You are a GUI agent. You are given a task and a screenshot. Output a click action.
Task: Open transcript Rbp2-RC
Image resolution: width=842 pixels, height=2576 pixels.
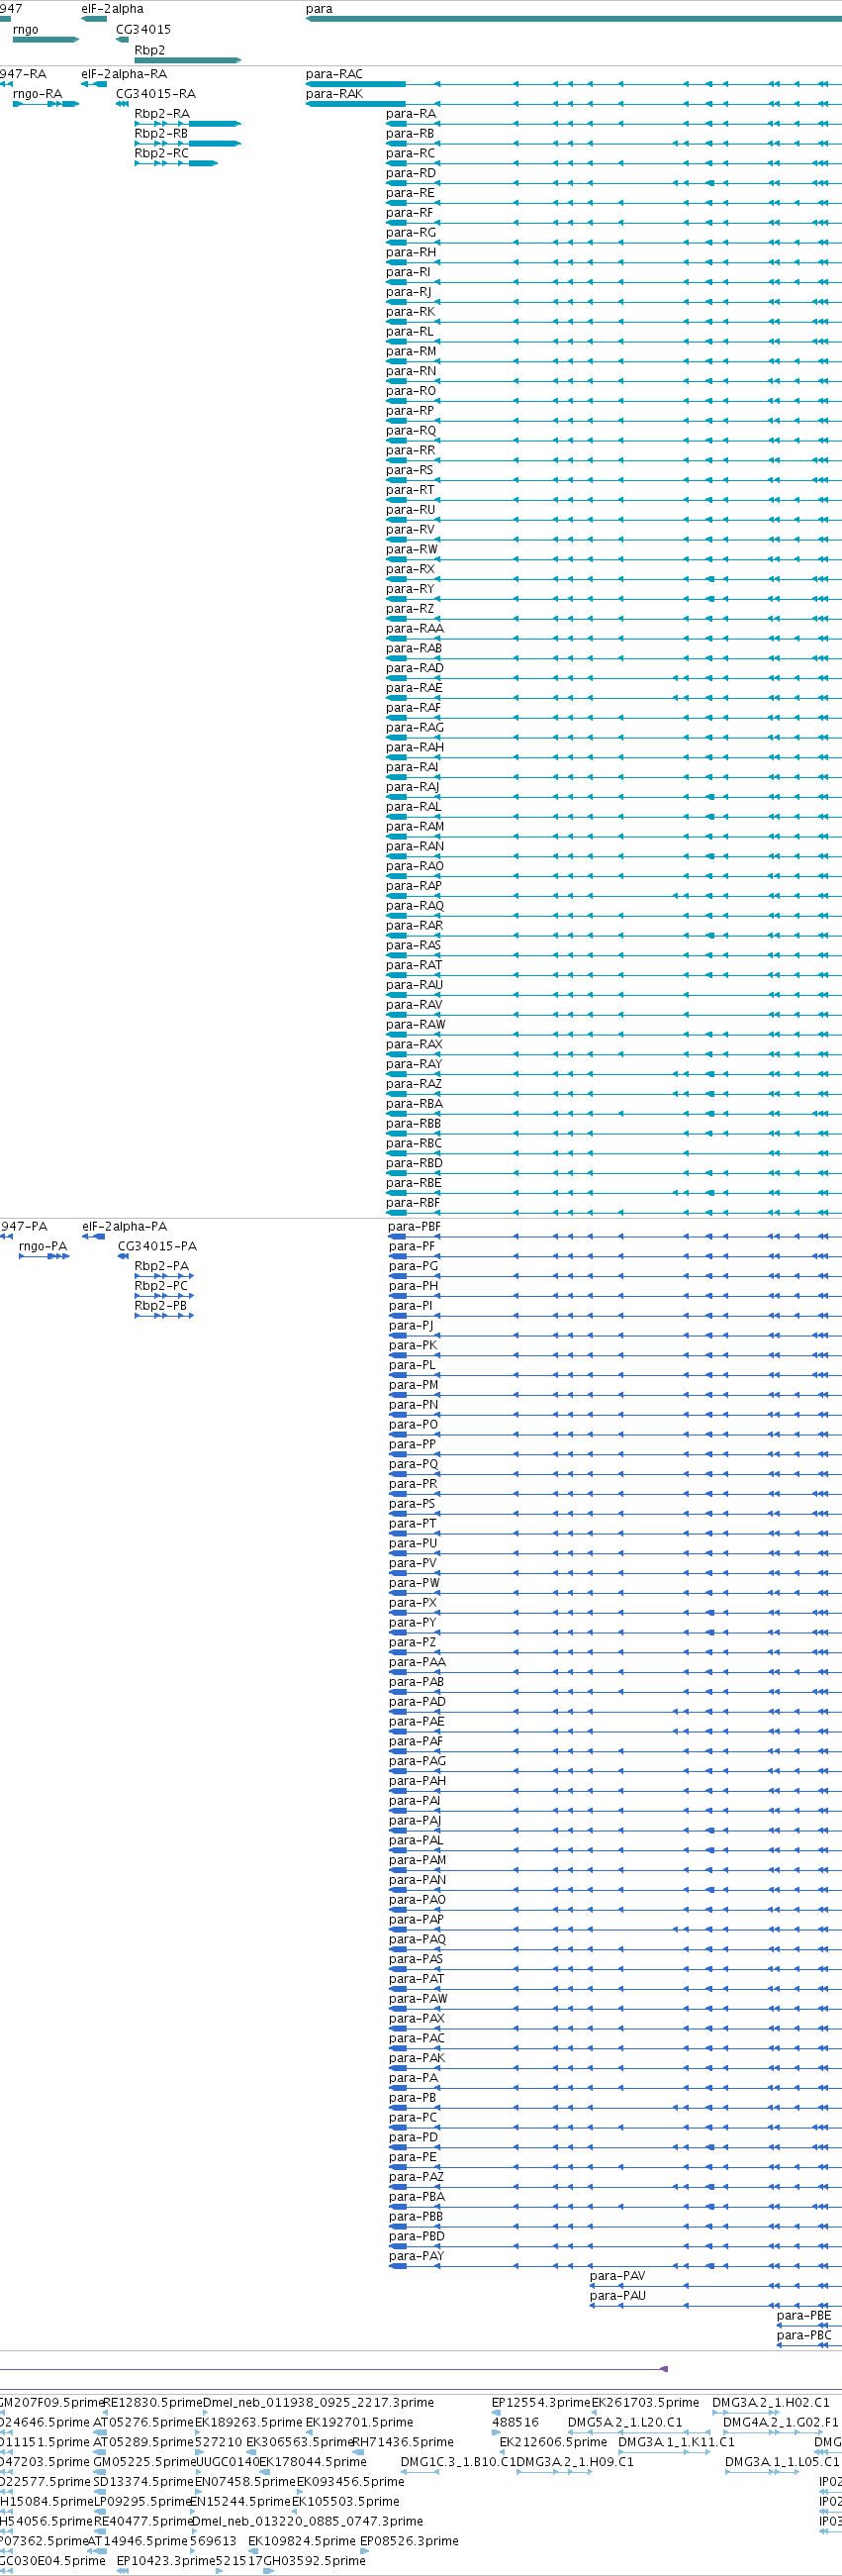(161, 153)
